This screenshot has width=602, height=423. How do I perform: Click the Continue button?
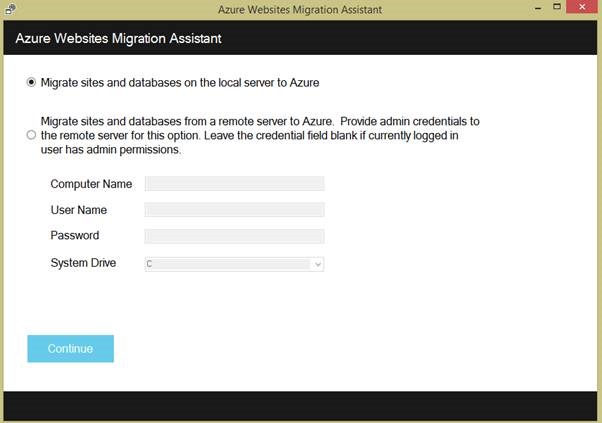coord(71,349)
